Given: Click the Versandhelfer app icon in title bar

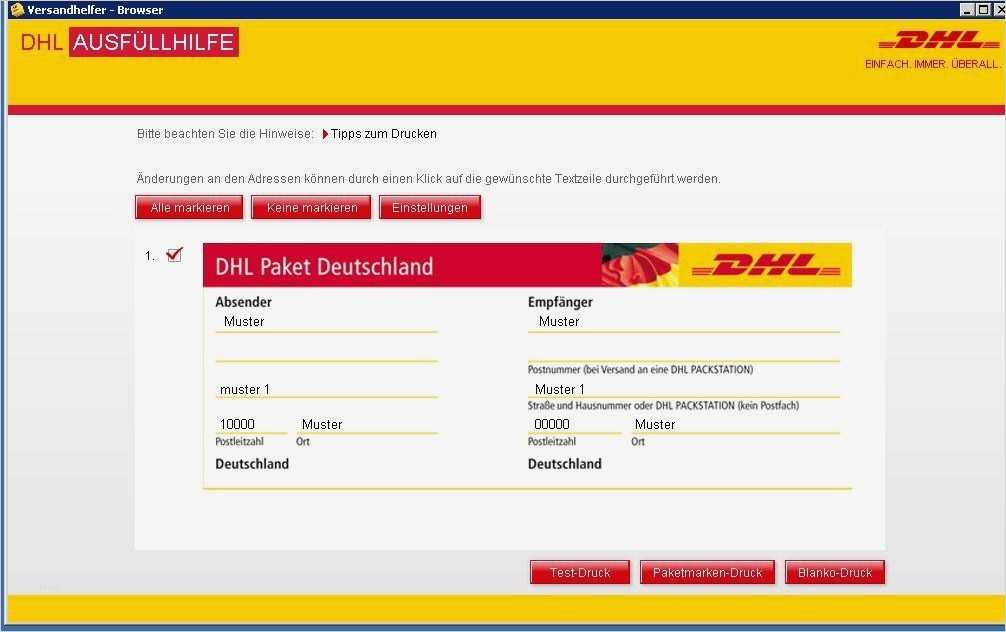Looking at the screenshot, I should 17,10.
